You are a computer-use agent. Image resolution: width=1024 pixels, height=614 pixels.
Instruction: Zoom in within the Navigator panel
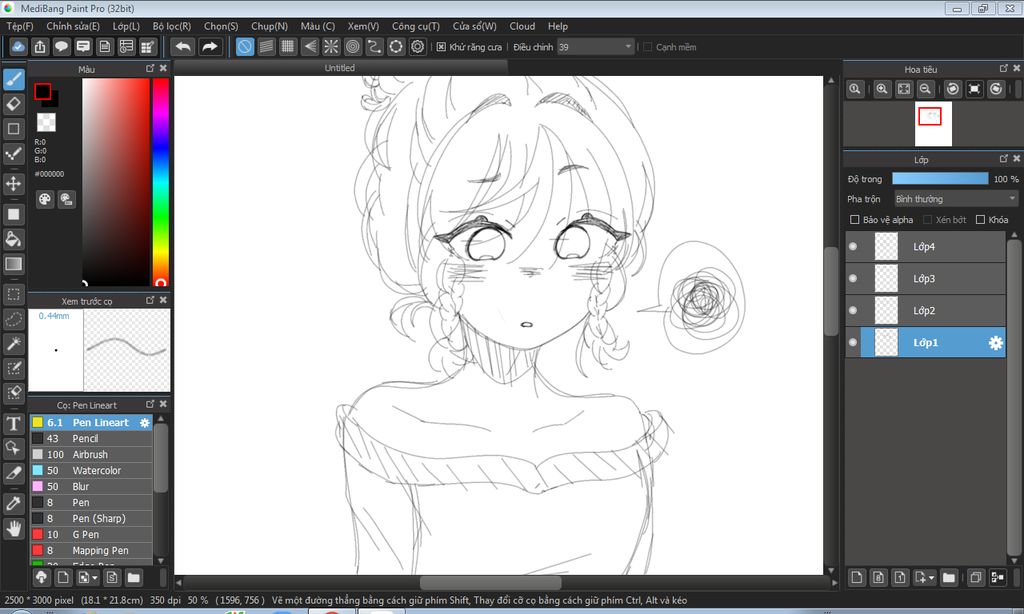point(882,89)
